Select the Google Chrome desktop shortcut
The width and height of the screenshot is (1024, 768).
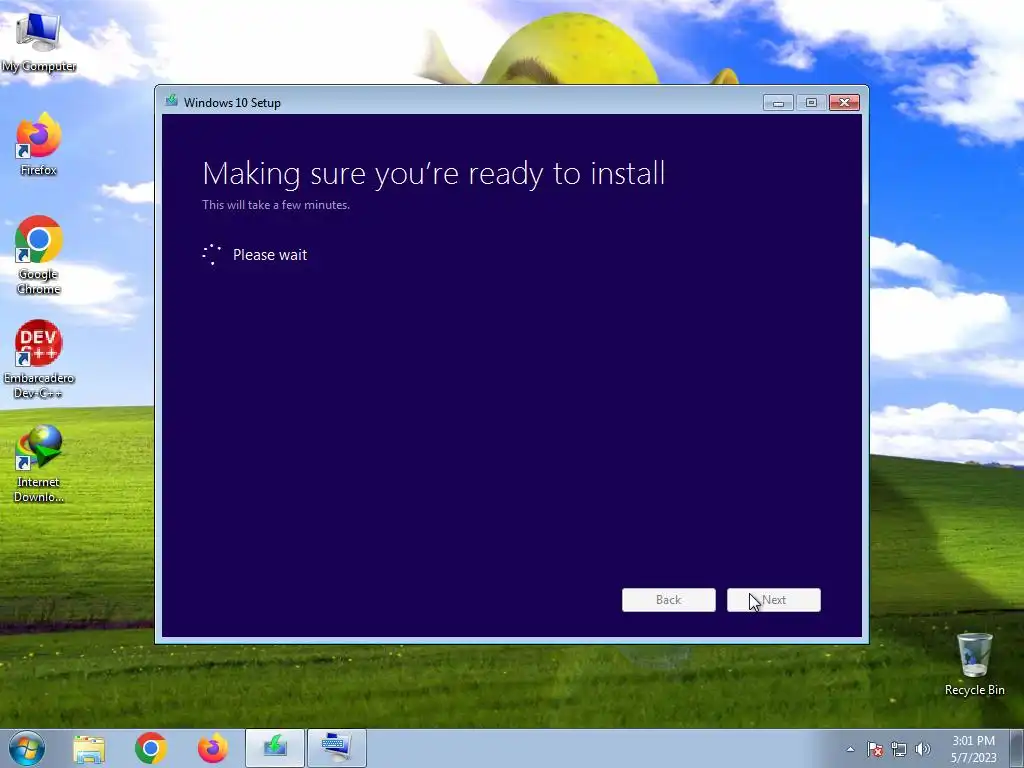pos(39,255)
